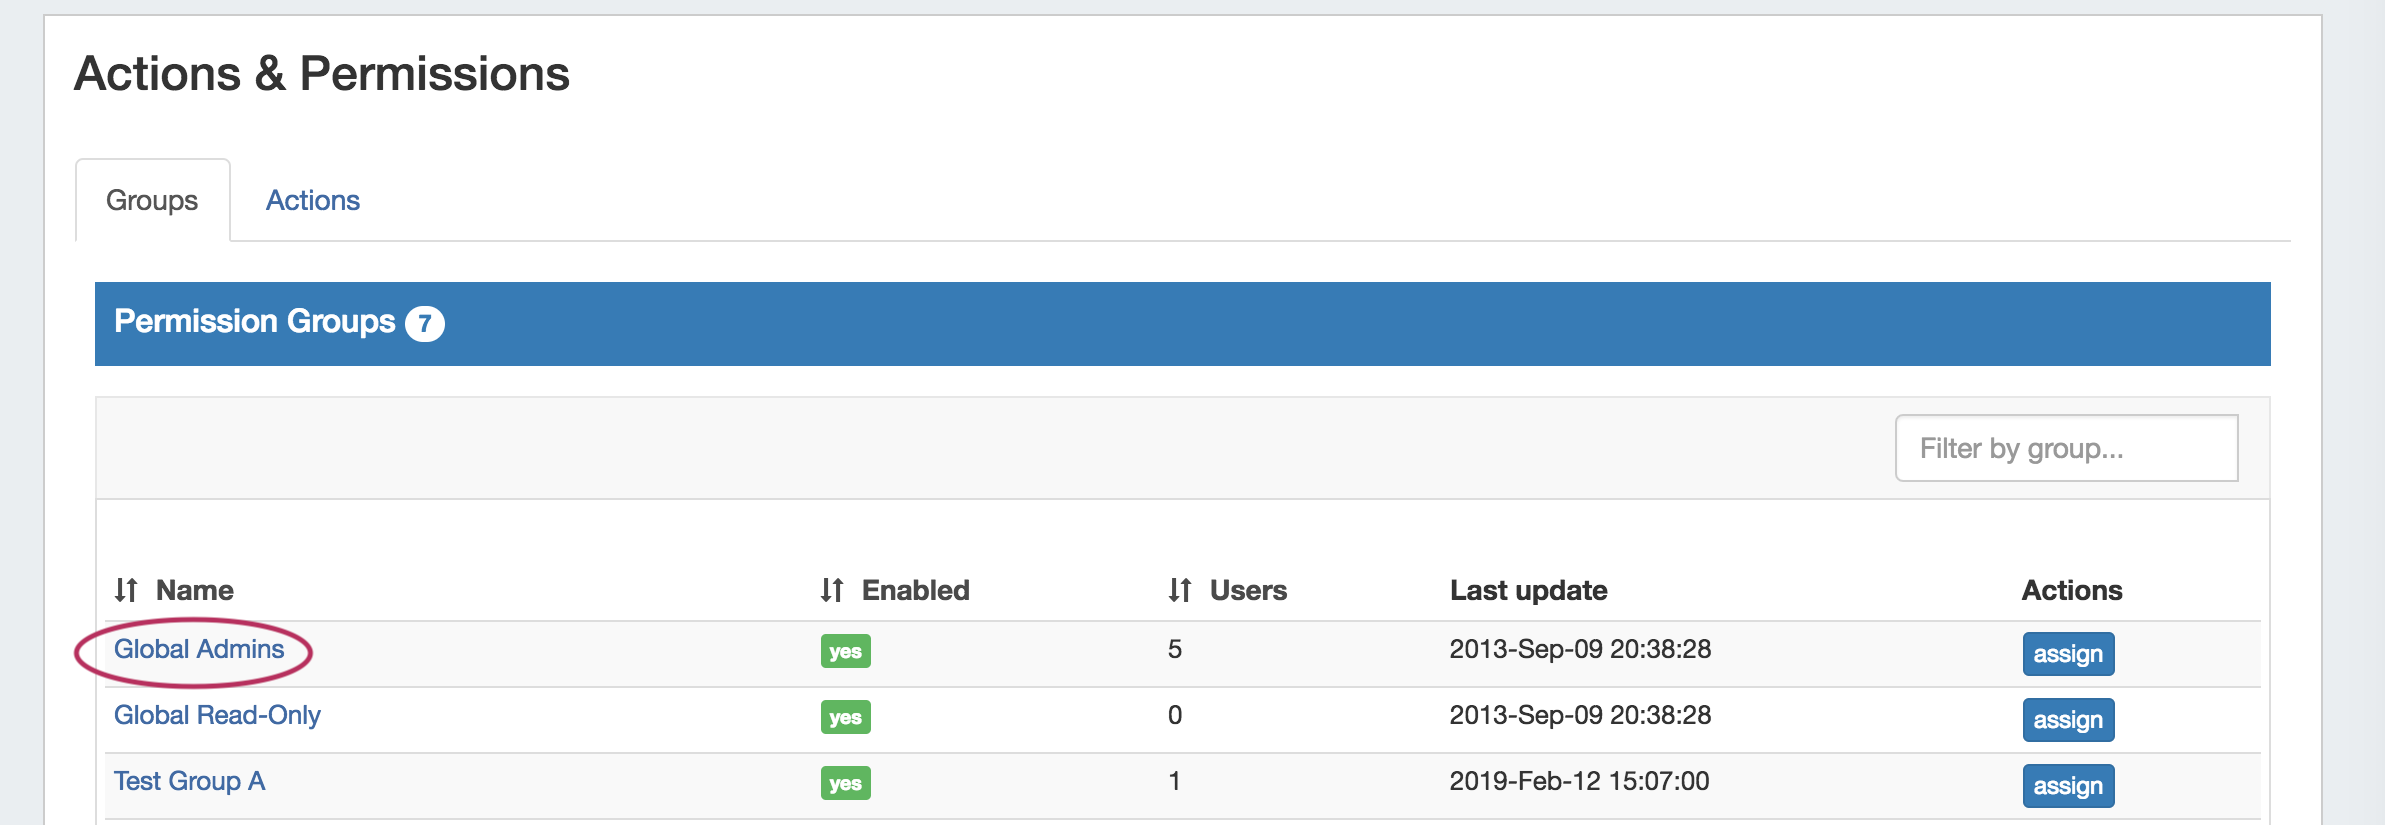
Task: Click the sort arrows icon beside Users
Action: [1180, 590]
